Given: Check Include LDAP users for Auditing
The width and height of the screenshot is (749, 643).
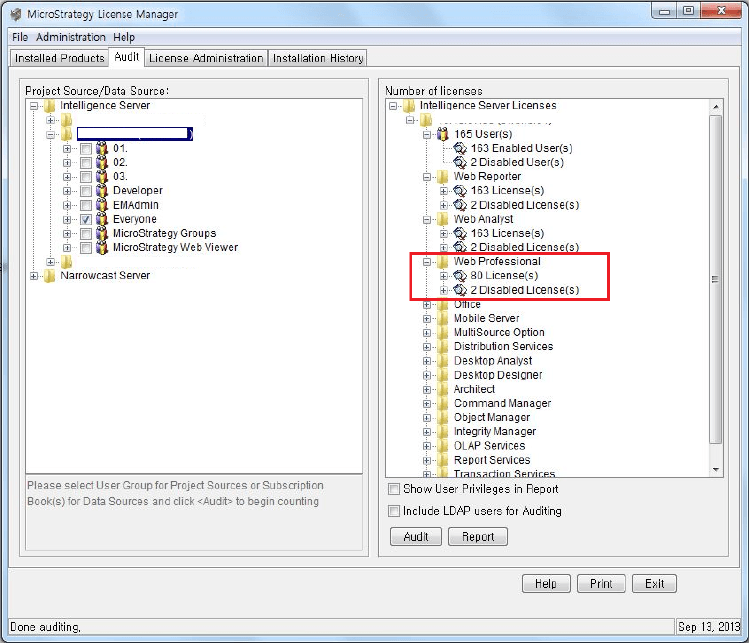Looking at the screenshot, I should tap(394, 511).
